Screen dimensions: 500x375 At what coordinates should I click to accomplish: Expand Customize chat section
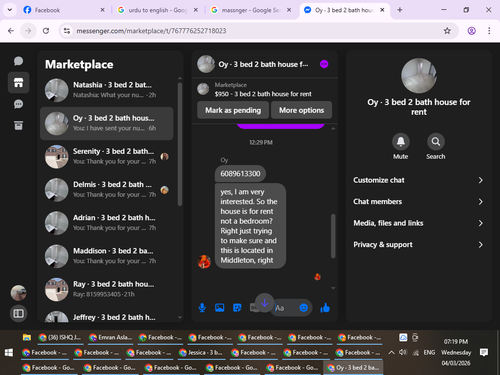tap(418, 180)
